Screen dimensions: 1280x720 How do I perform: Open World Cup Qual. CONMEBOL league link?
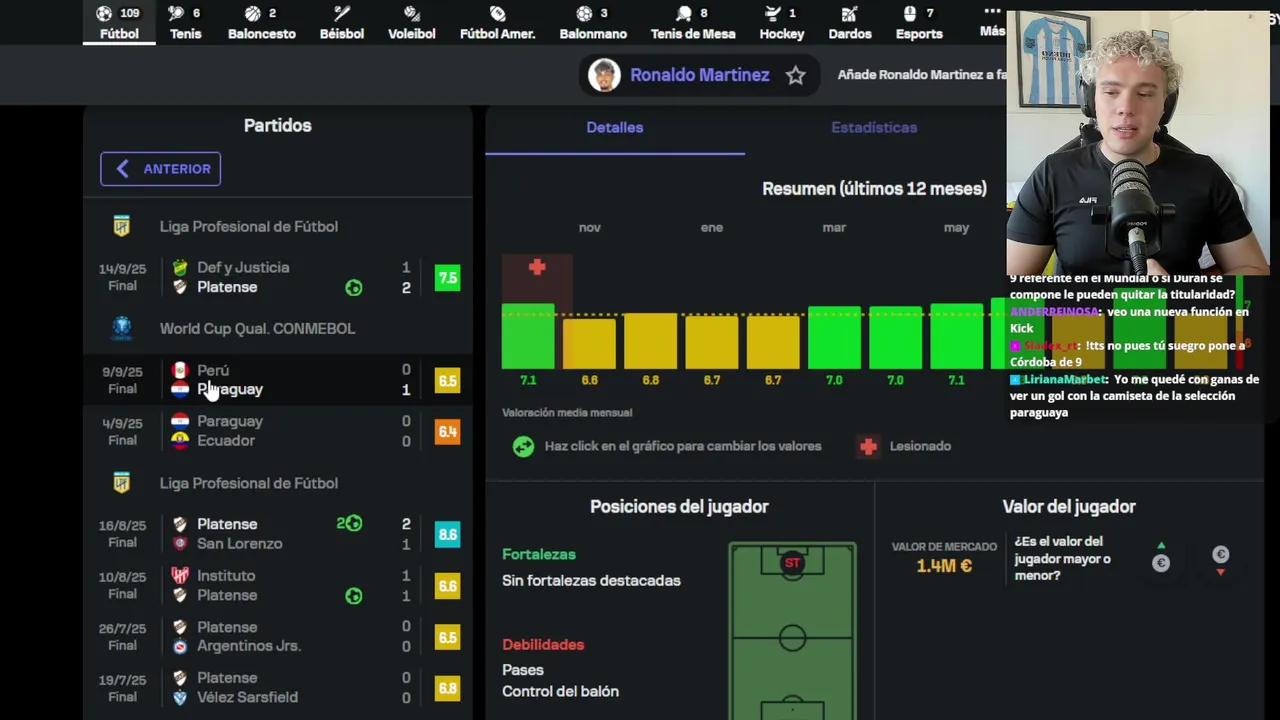coord(257,328)
